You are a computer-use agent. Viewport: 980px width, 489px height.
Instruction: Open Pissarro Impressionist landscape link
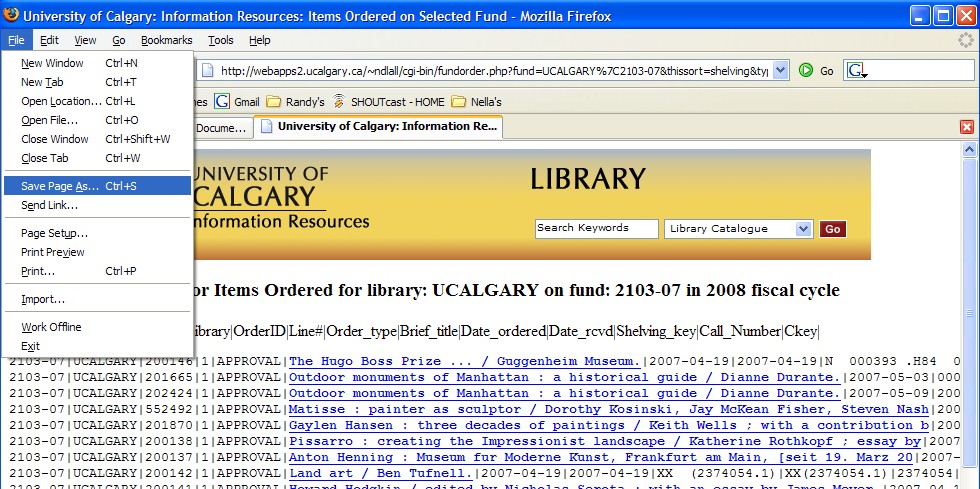click(x=605, y=441)
